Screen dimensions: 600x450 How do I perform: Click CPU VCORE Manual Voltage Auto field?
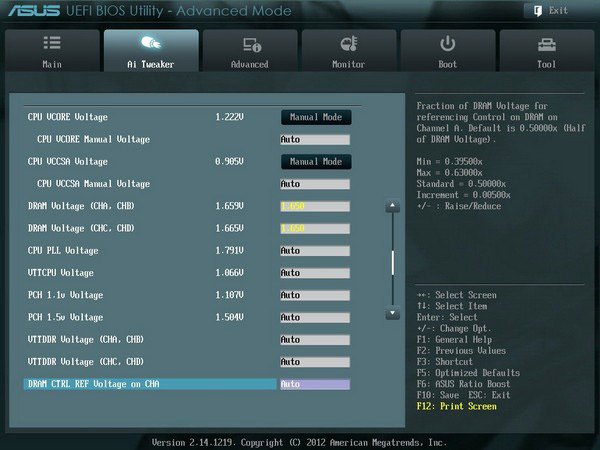pos(315,139)
